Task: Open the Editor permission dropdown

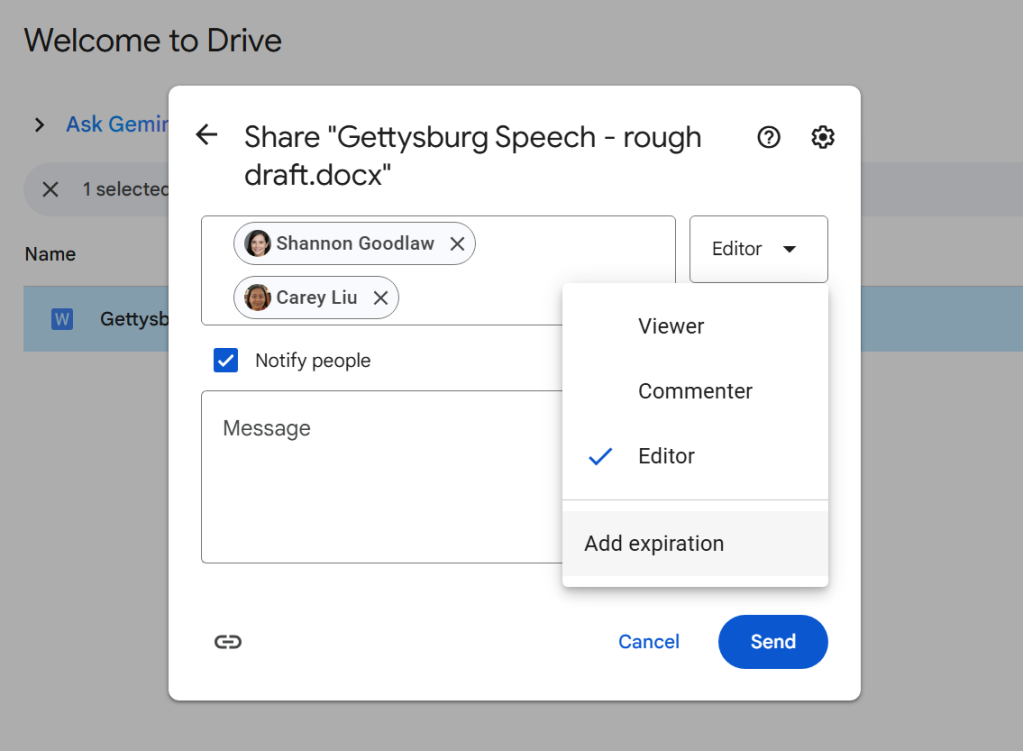Action: pos(758,249)
